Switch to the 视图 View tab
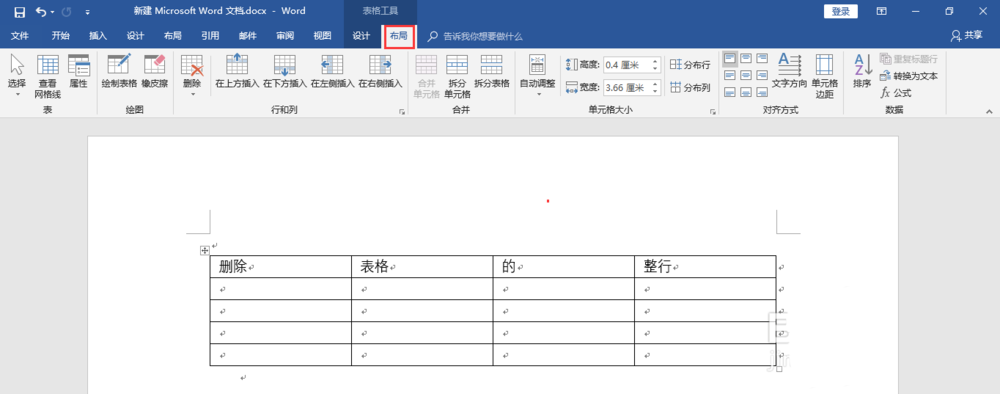 (x=322, y=36)
